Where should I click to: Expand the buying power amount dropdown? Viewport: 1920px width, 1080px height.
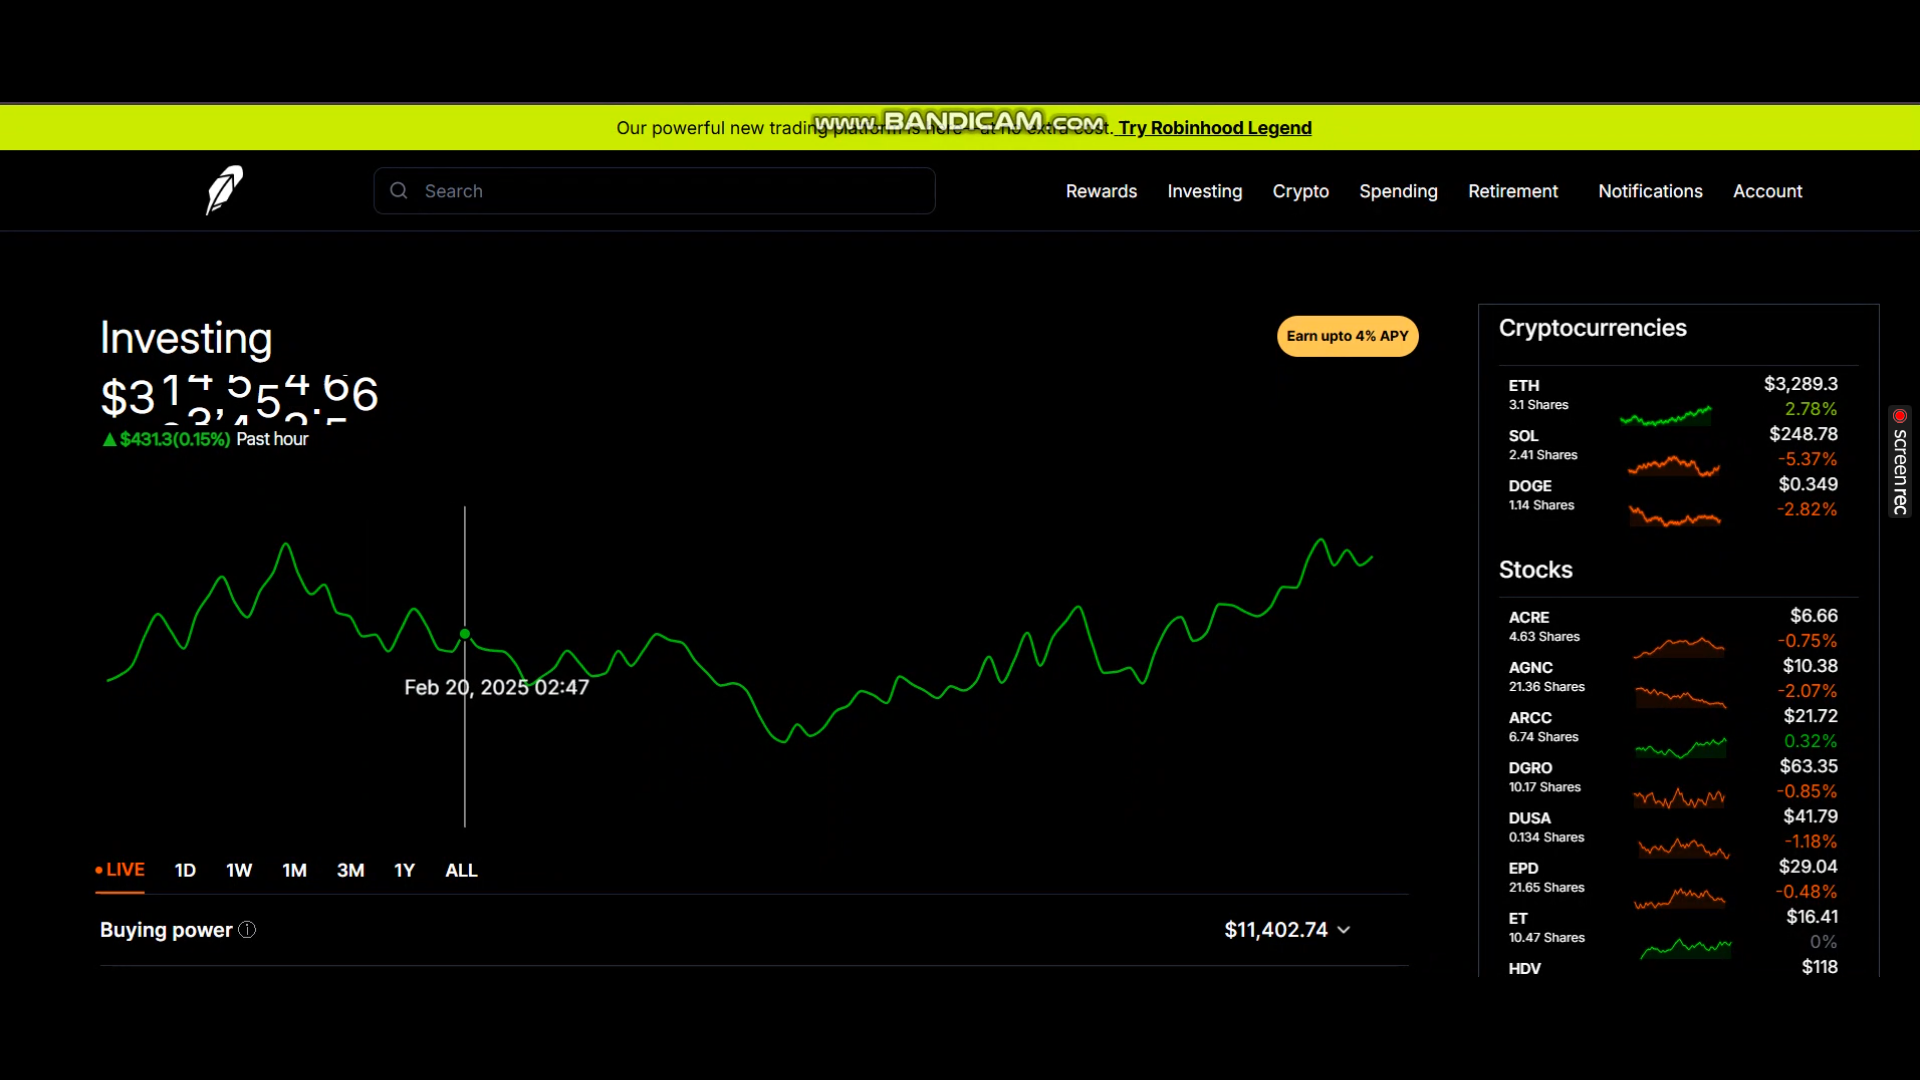(x=1344, y=930)
